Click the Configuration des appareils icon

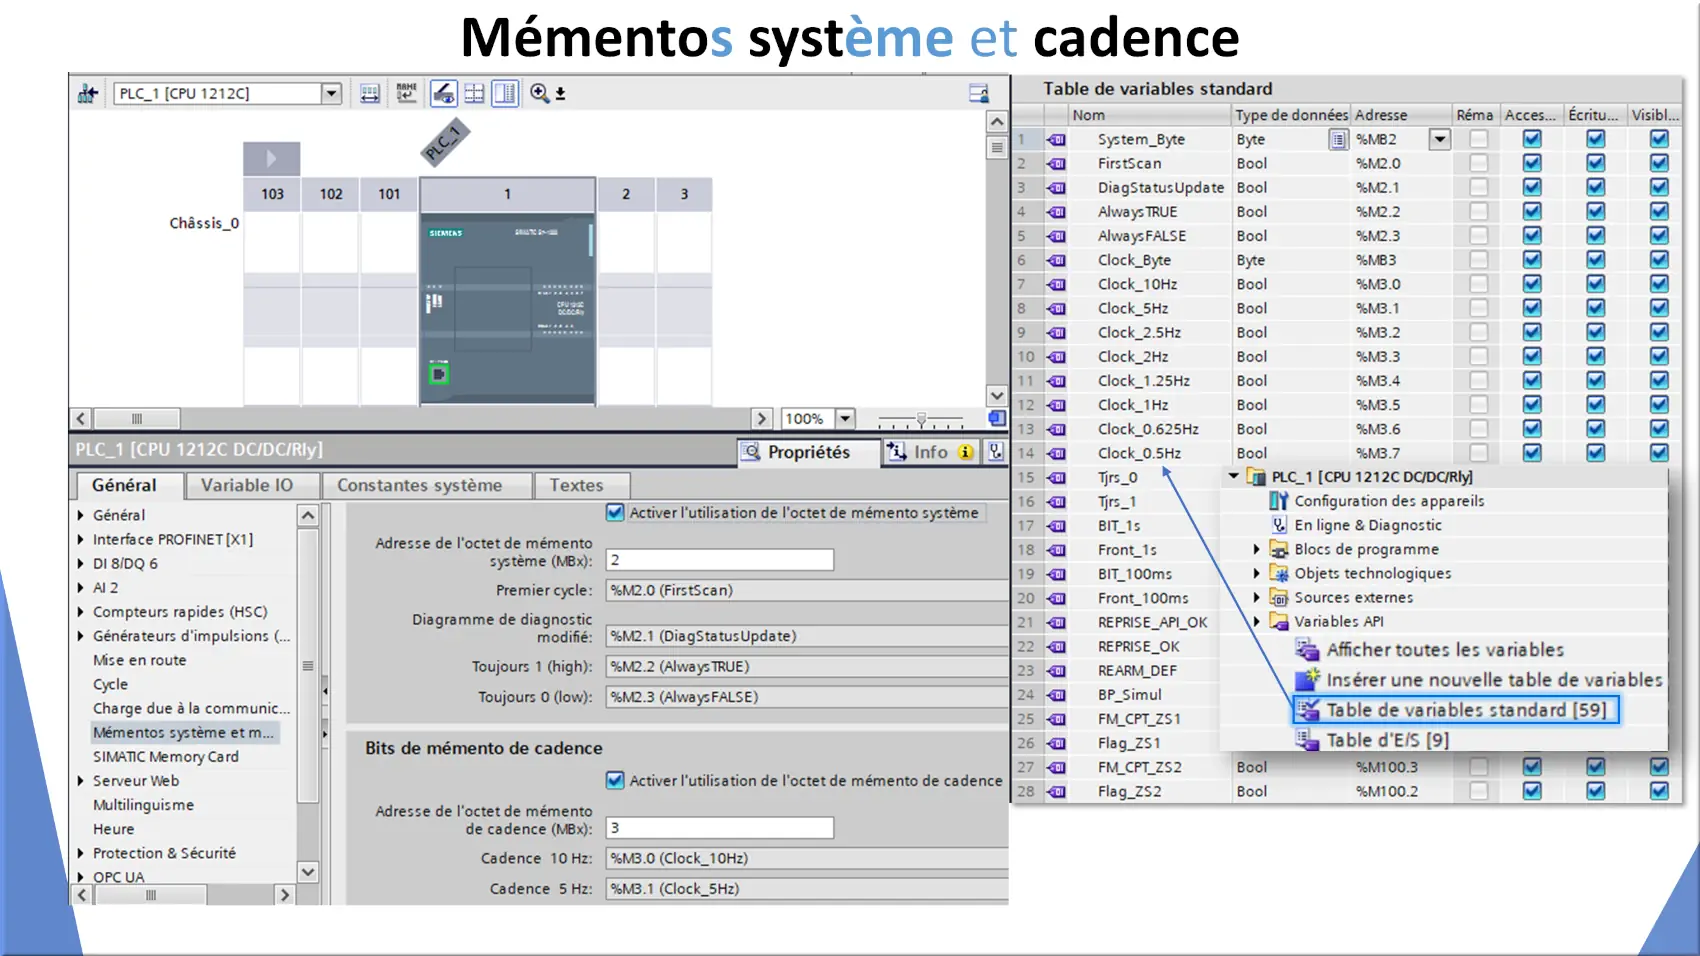click(x=1279, y=501)
